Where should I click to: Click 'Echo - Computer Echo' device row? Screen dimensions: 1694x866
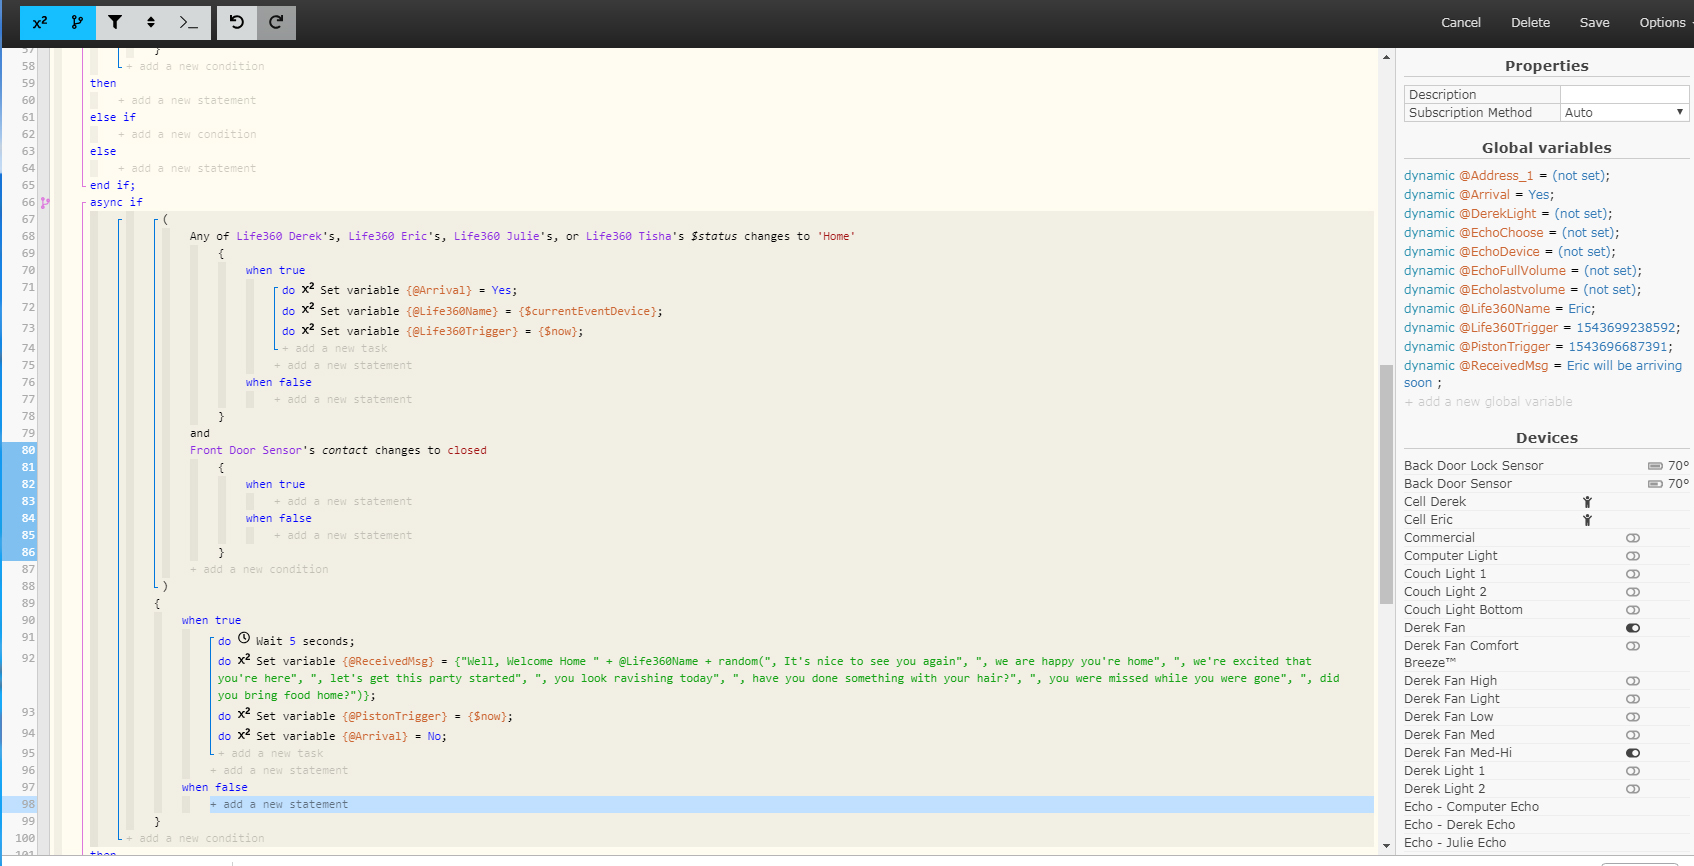click(1471, 807)
